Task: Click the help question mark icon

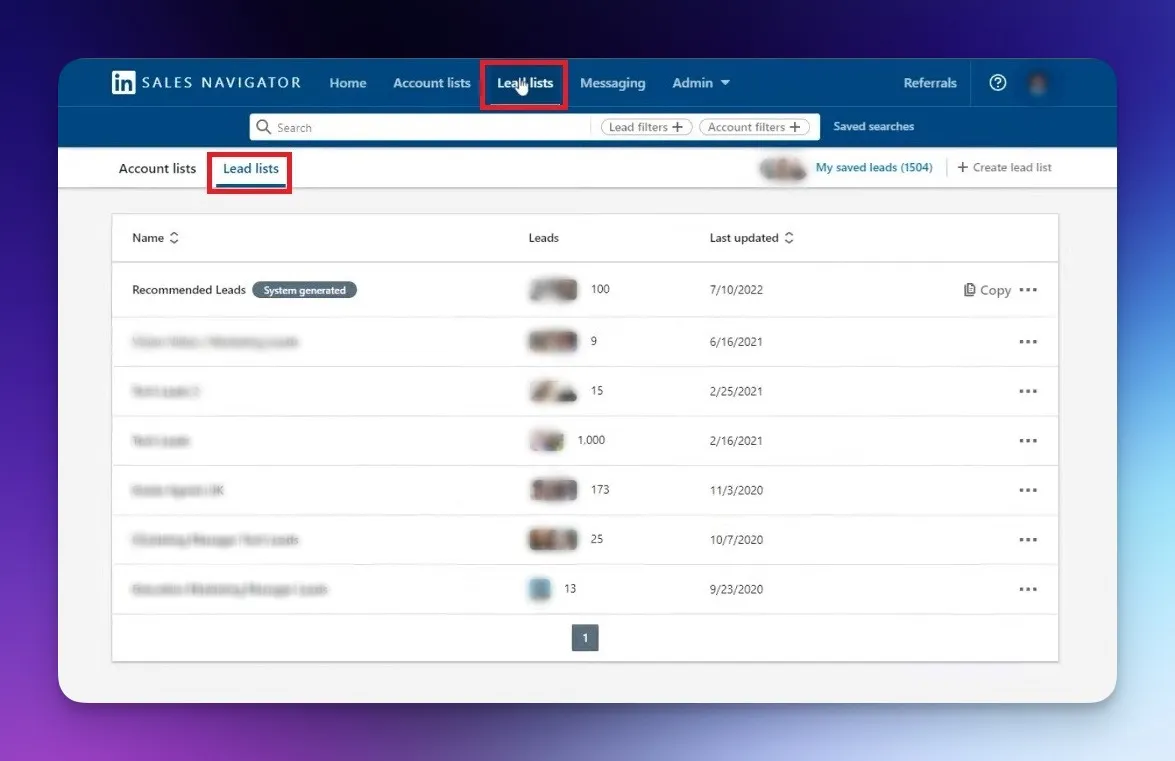Action: pos(997,82)
